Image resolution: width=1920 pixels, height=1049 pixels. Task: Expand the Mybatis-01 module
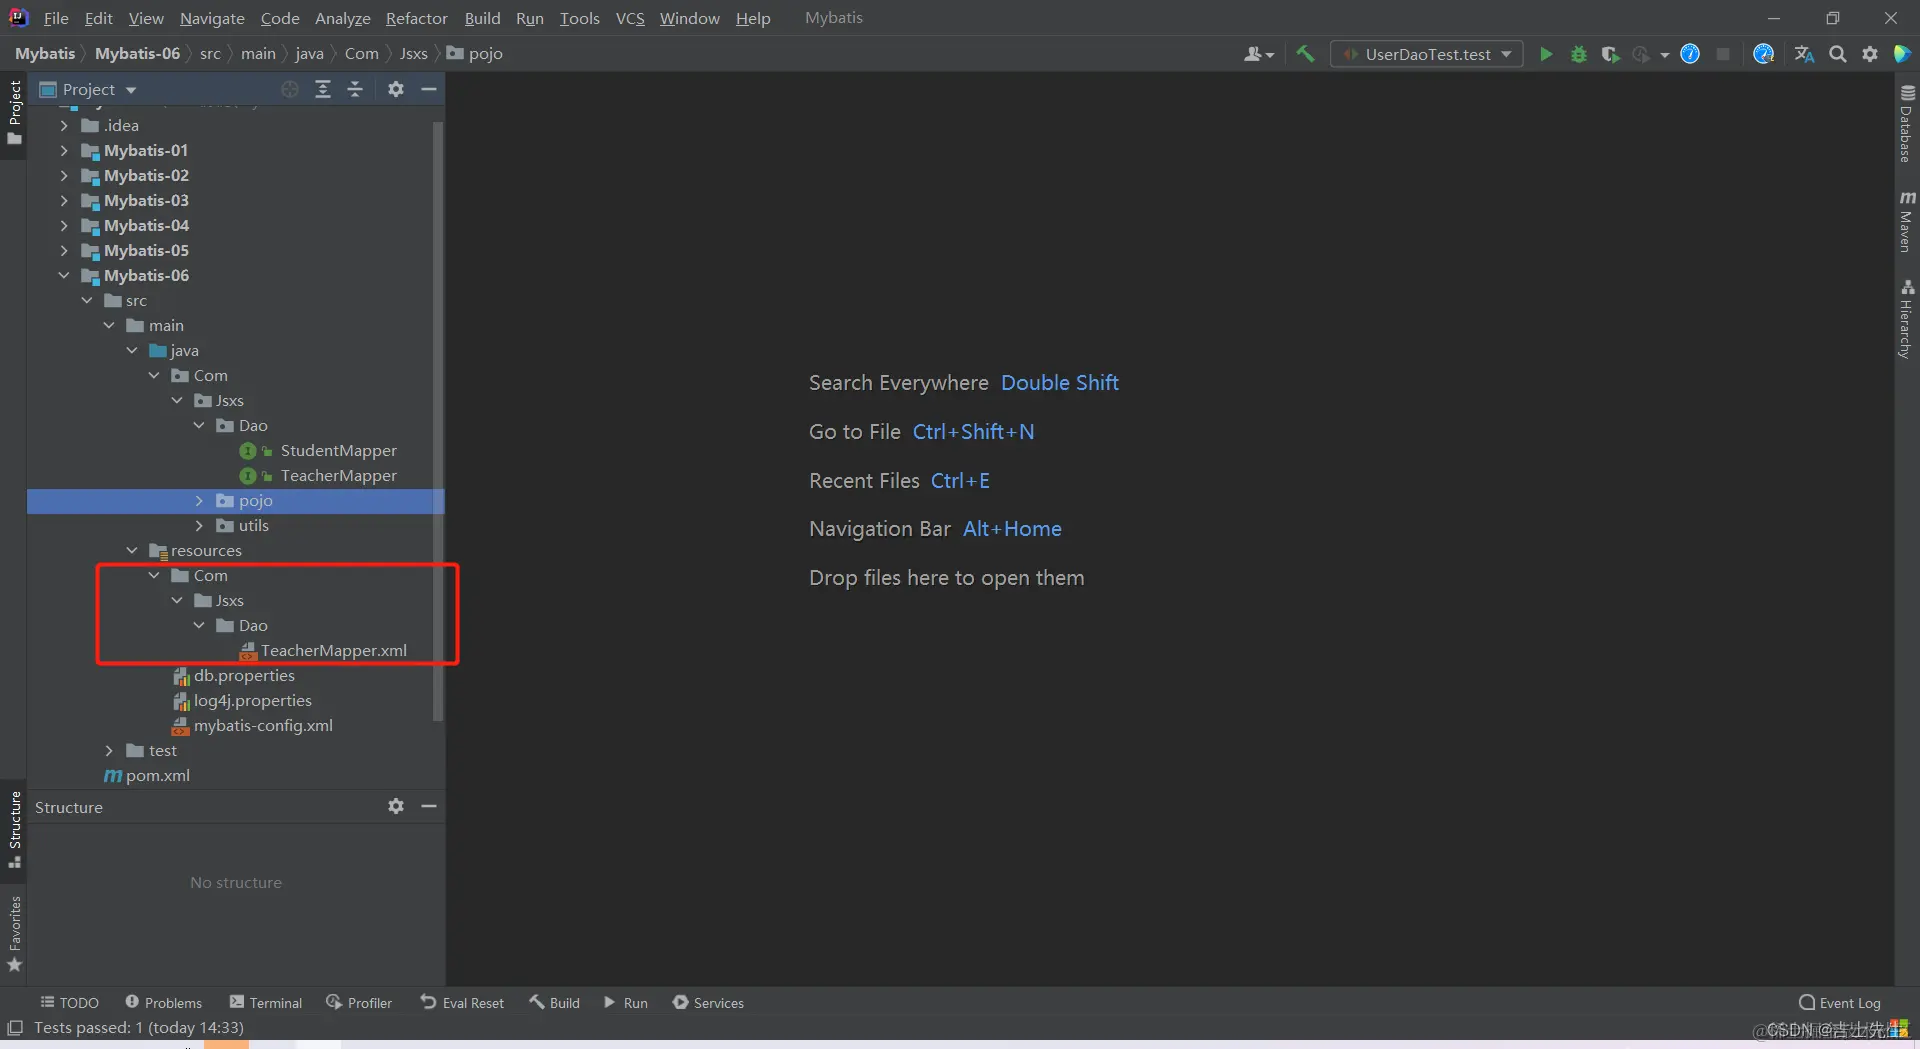click(x=64, y=150)
